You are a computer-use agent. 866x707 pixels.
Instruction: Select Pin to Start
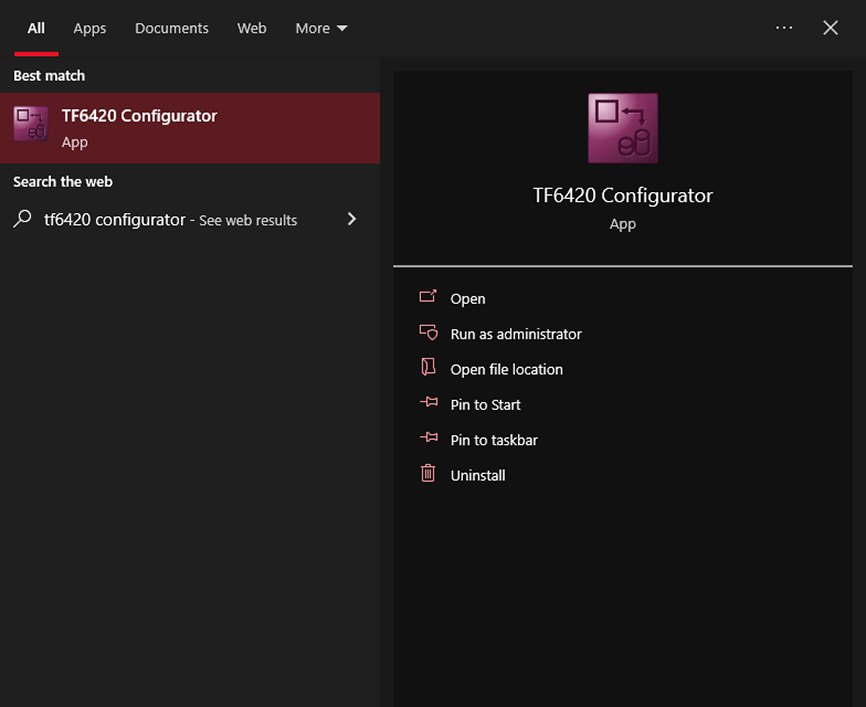coord(485,405)
